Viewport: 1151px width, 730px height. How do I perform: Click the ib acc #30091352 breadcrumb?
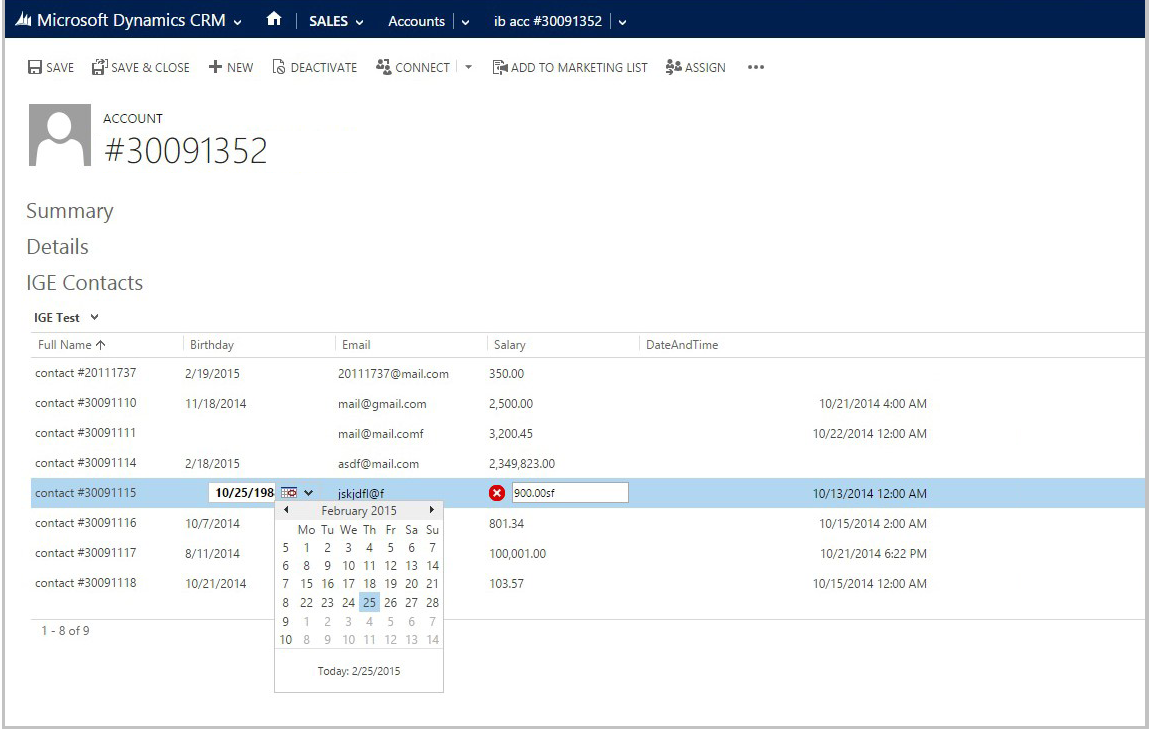click(548, 21)
